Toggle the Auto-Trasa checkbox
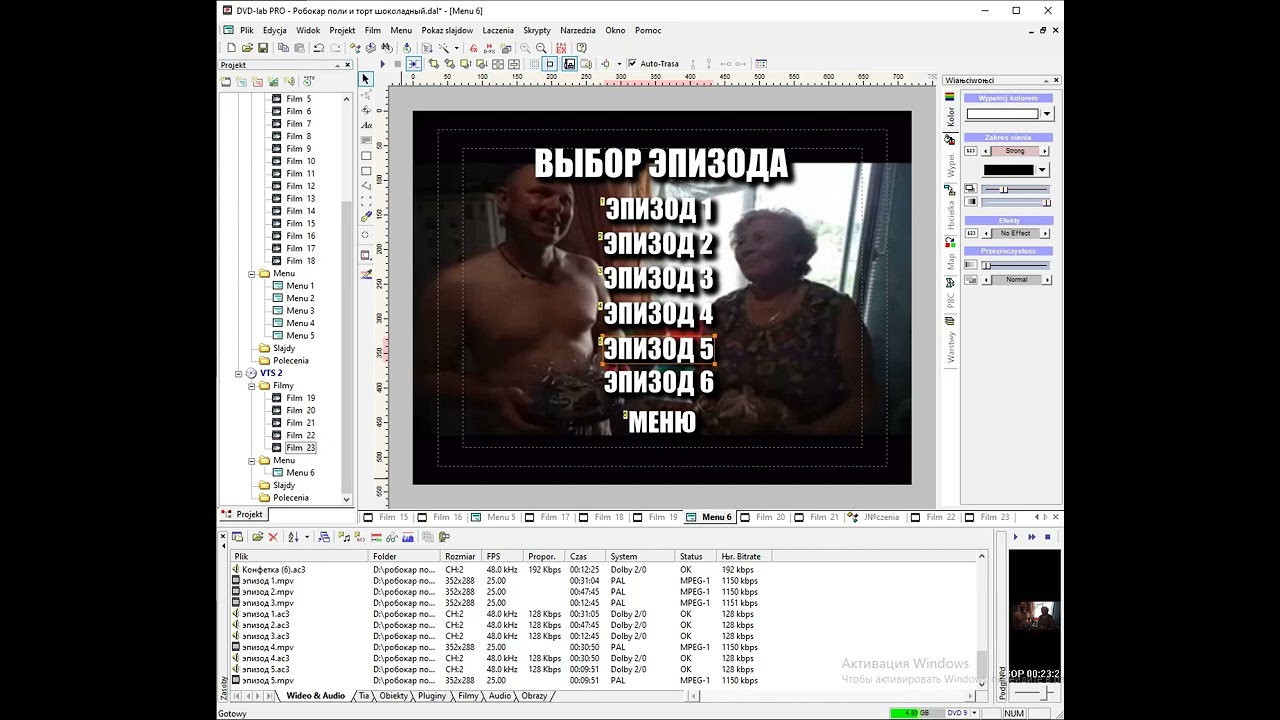Screen dimensions: 1280x720 tap(632, 64)
